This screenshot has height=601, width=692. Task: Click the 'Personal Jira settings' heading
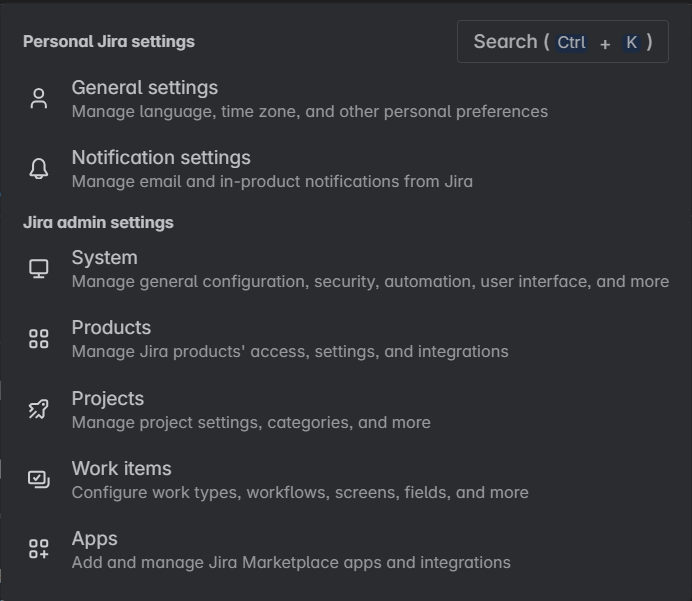(109, 41)
